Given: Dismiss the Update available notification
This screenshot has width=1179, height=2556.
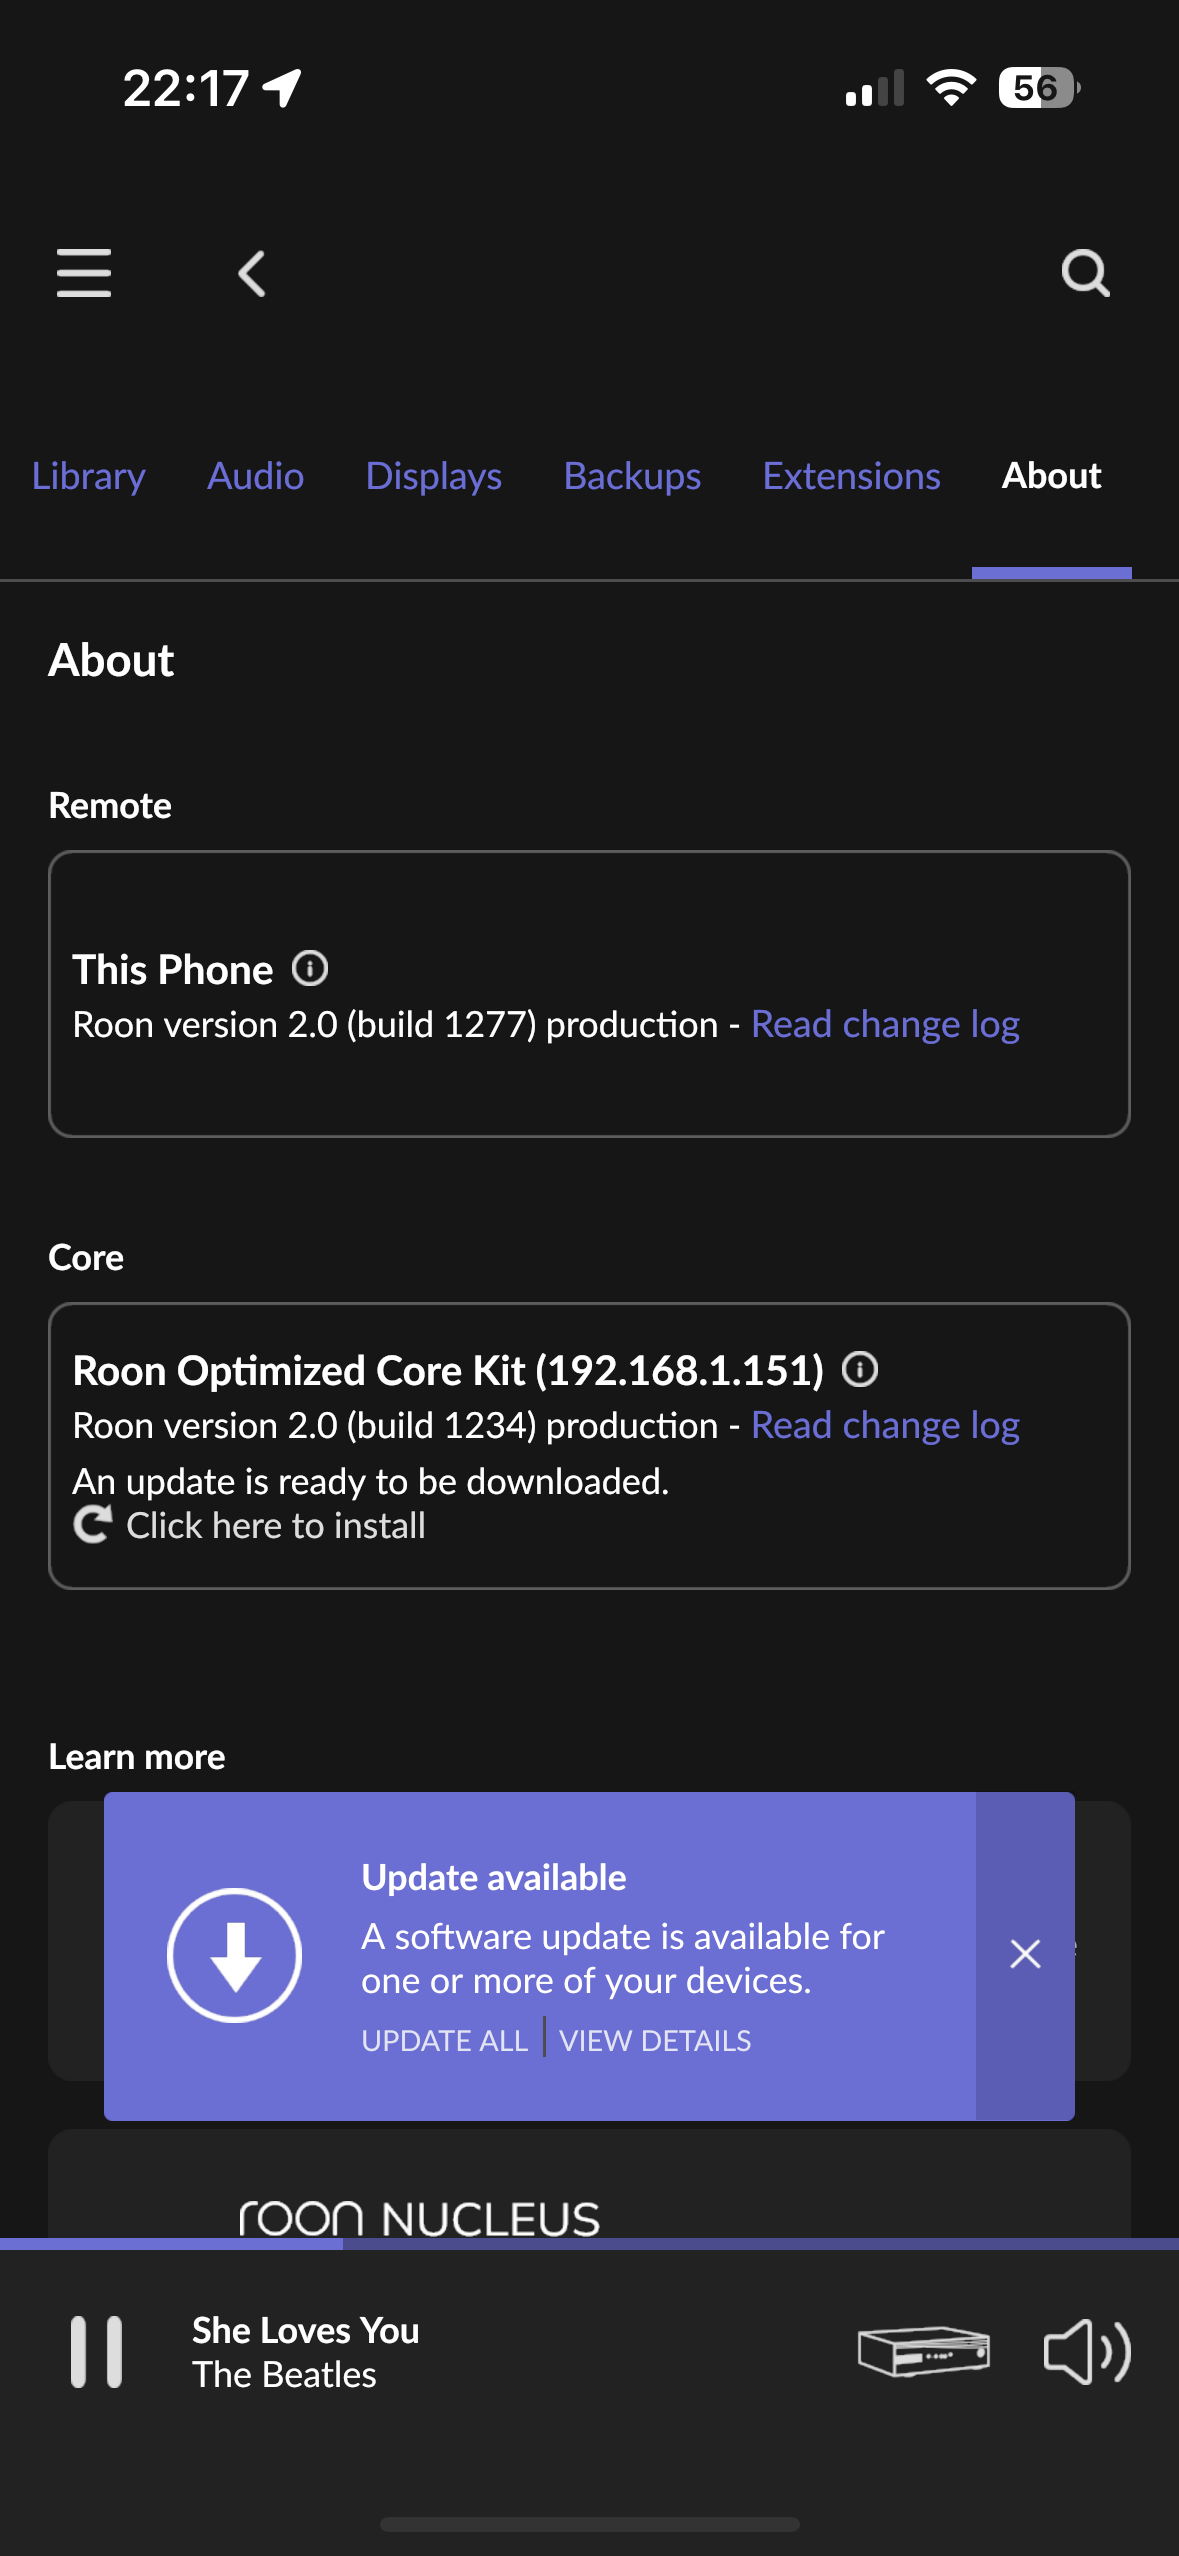Looking at the screenshot, I should [x=1025, y=1954].
